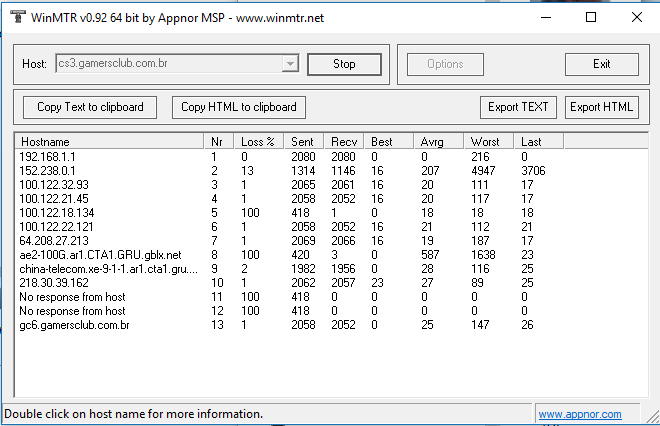Viewport: 660px width, 426px height.
Task: Click the last value 3706
Action: (x=533, y=171)
